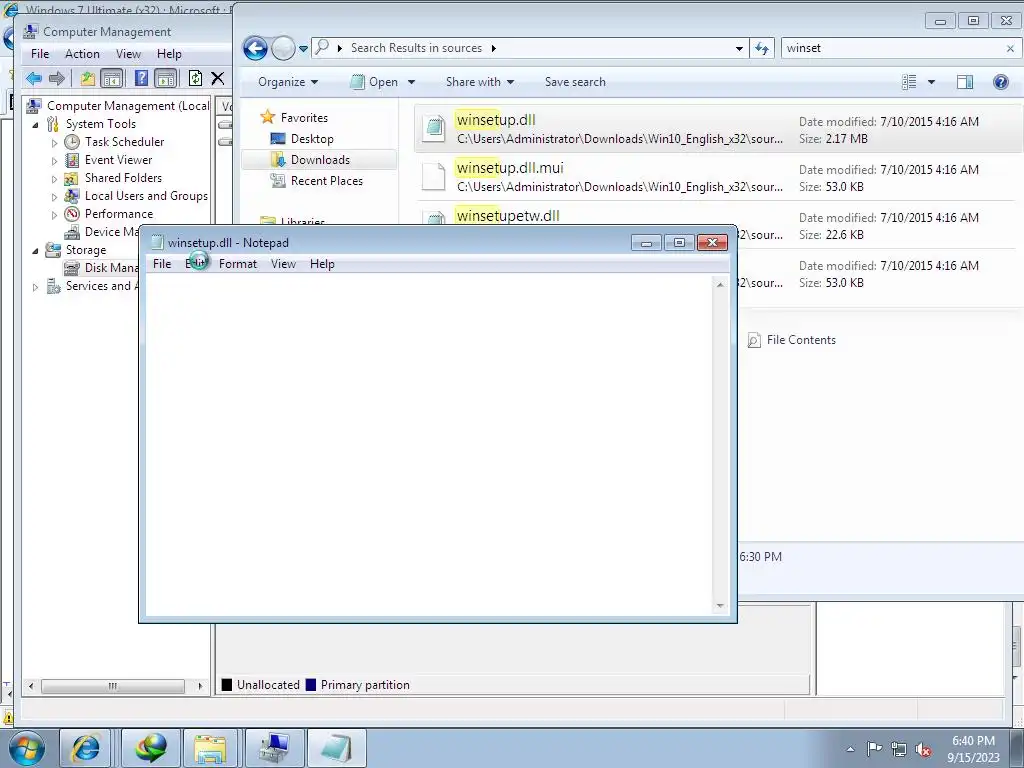Viewport: 1024px width, 768px height.
Task: Toggle Show/Hide Console Tree icon in Computer Management
Action: tap(112, 78)
